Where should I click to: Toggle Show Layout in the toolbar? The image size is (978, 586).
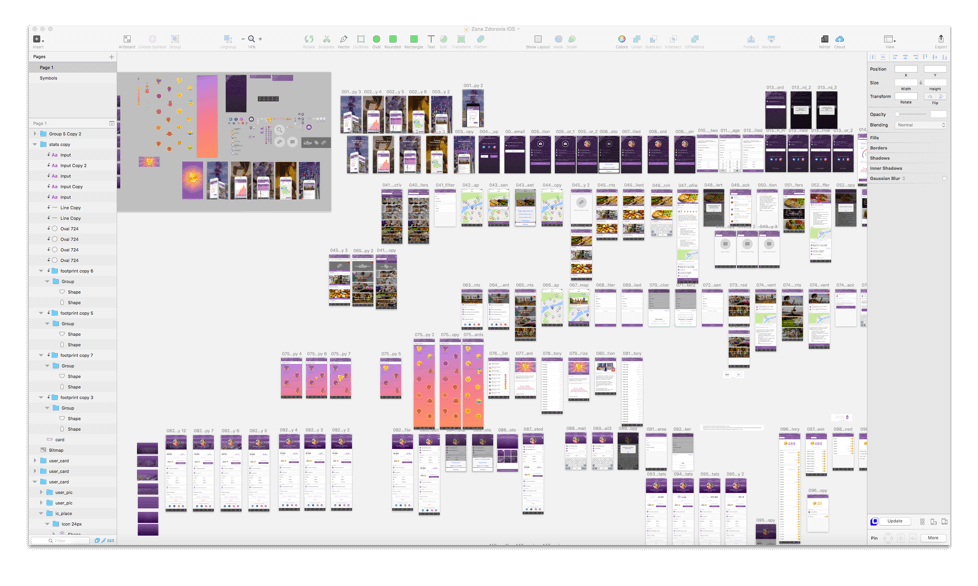coord(538,40)
